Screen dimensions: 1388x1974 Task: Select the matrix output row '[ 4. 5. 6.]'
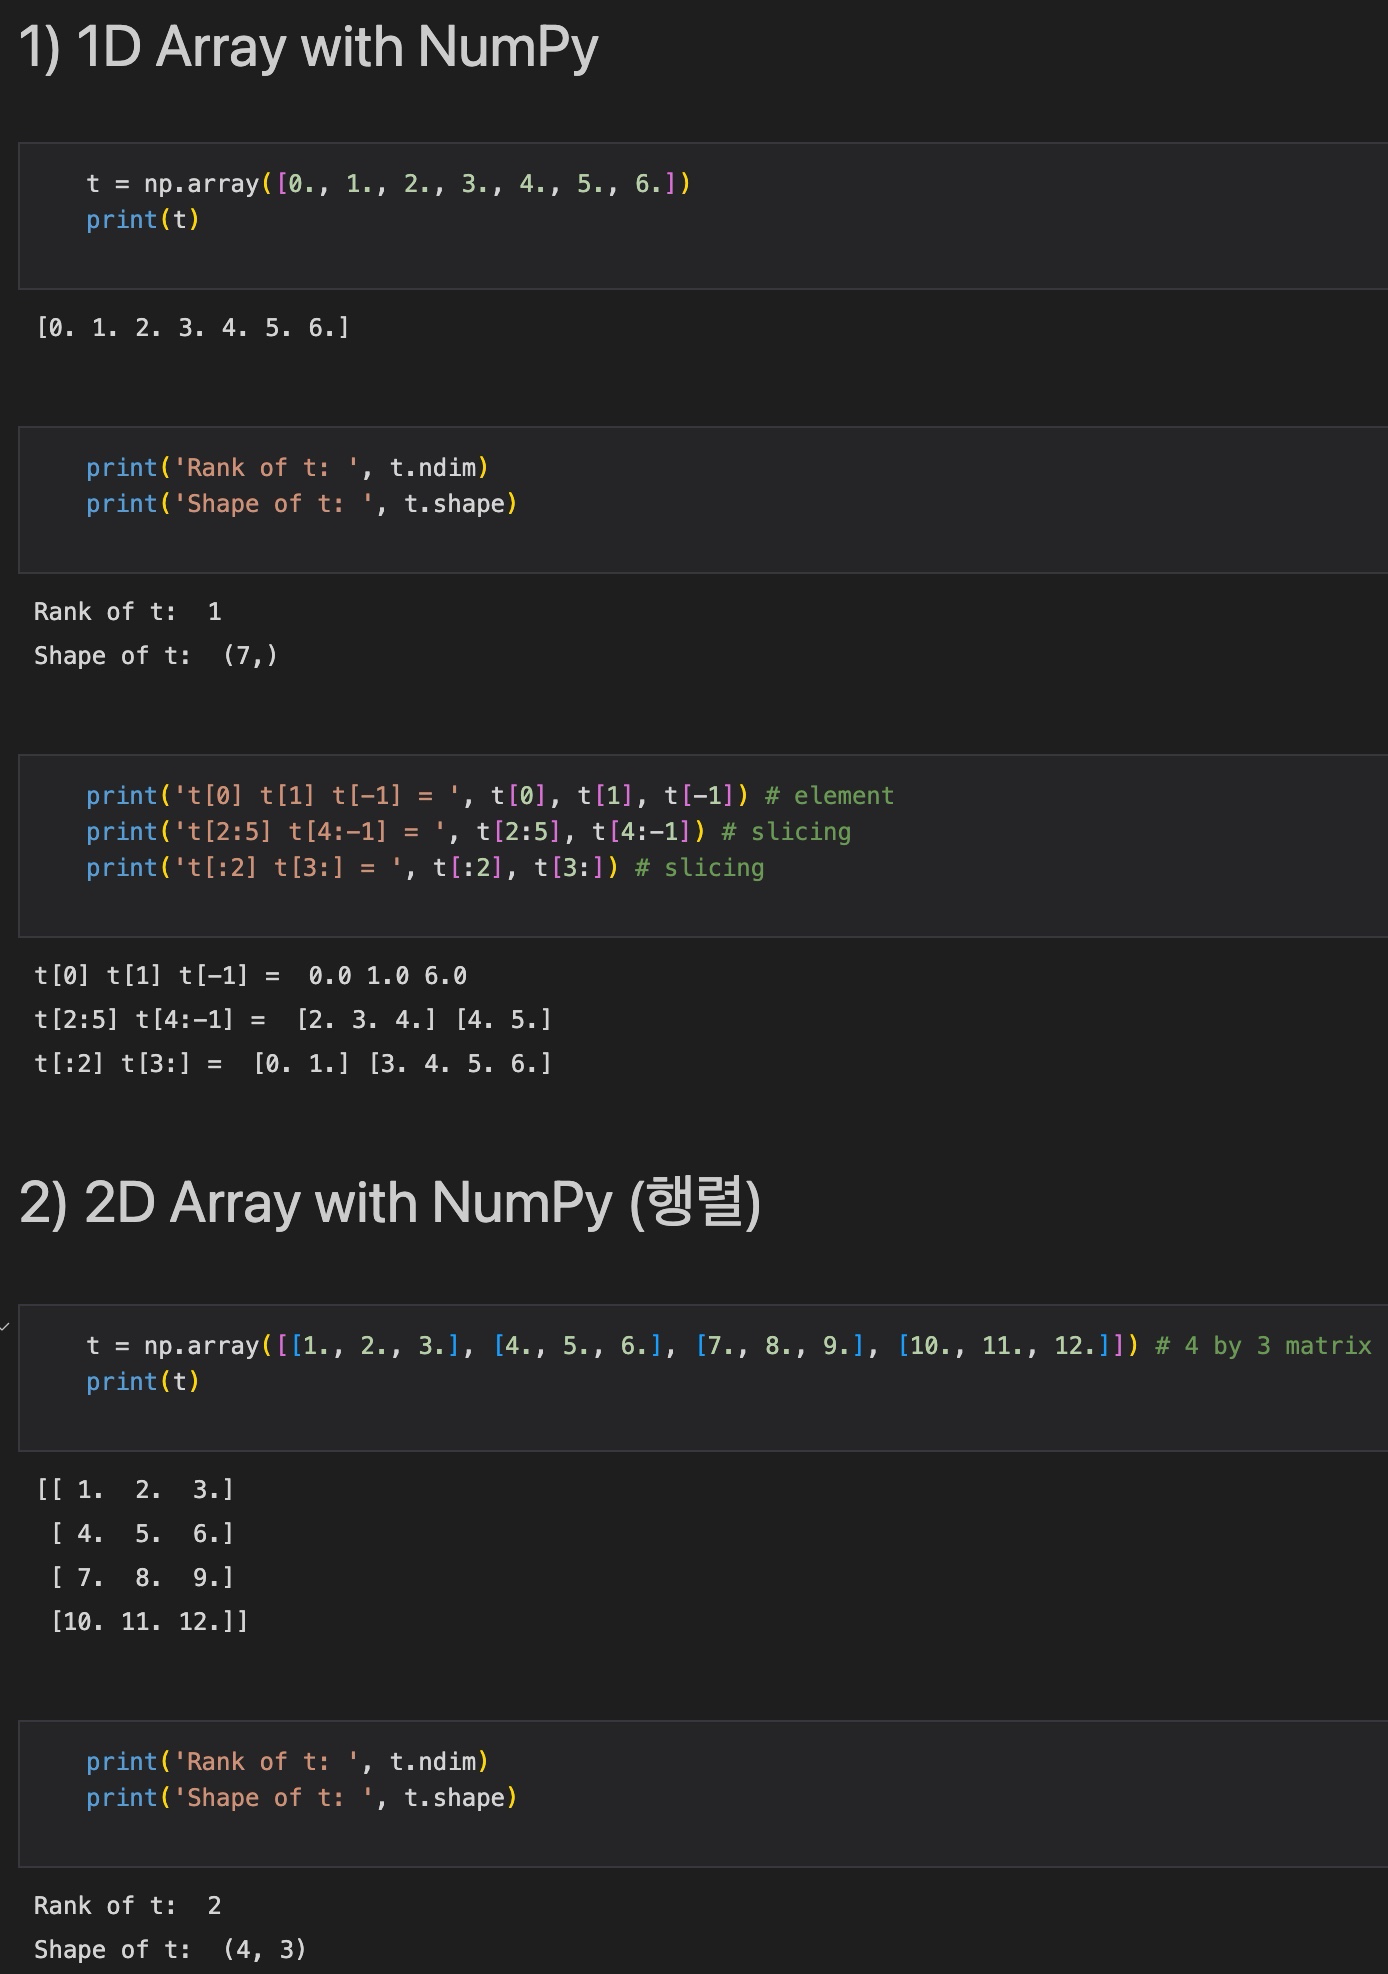pyautogui.click(x=142, y=1534)
